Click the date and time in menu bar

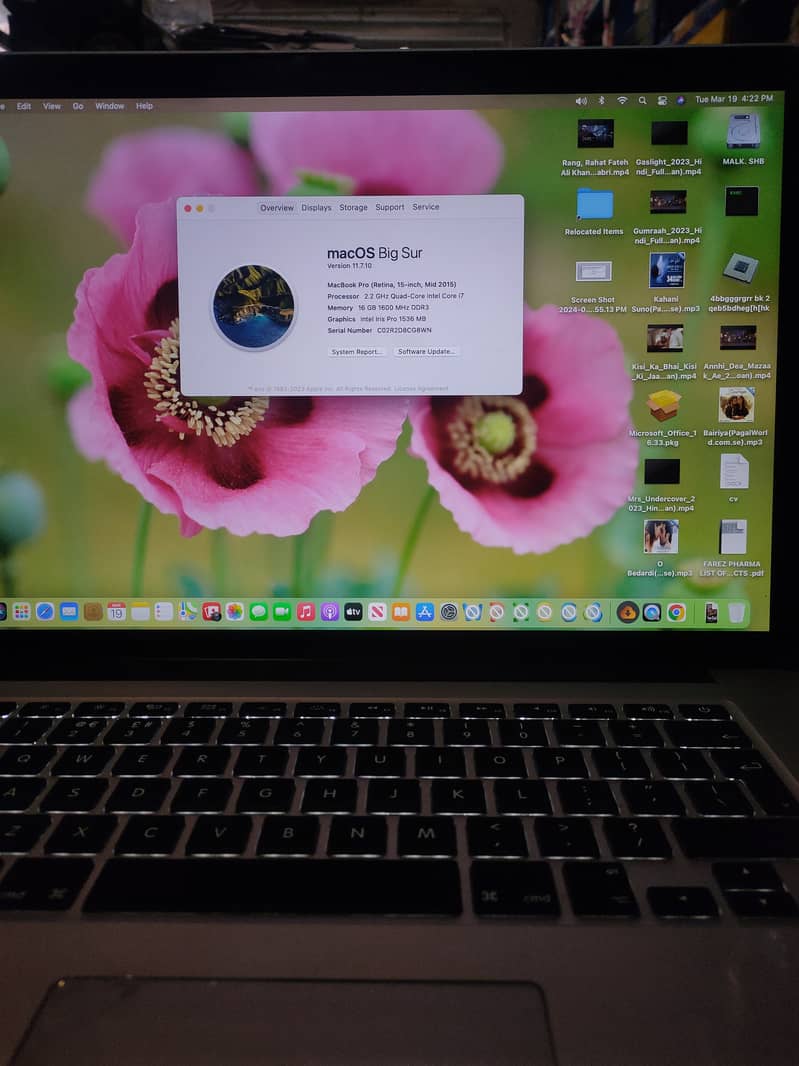coord(734,99)
